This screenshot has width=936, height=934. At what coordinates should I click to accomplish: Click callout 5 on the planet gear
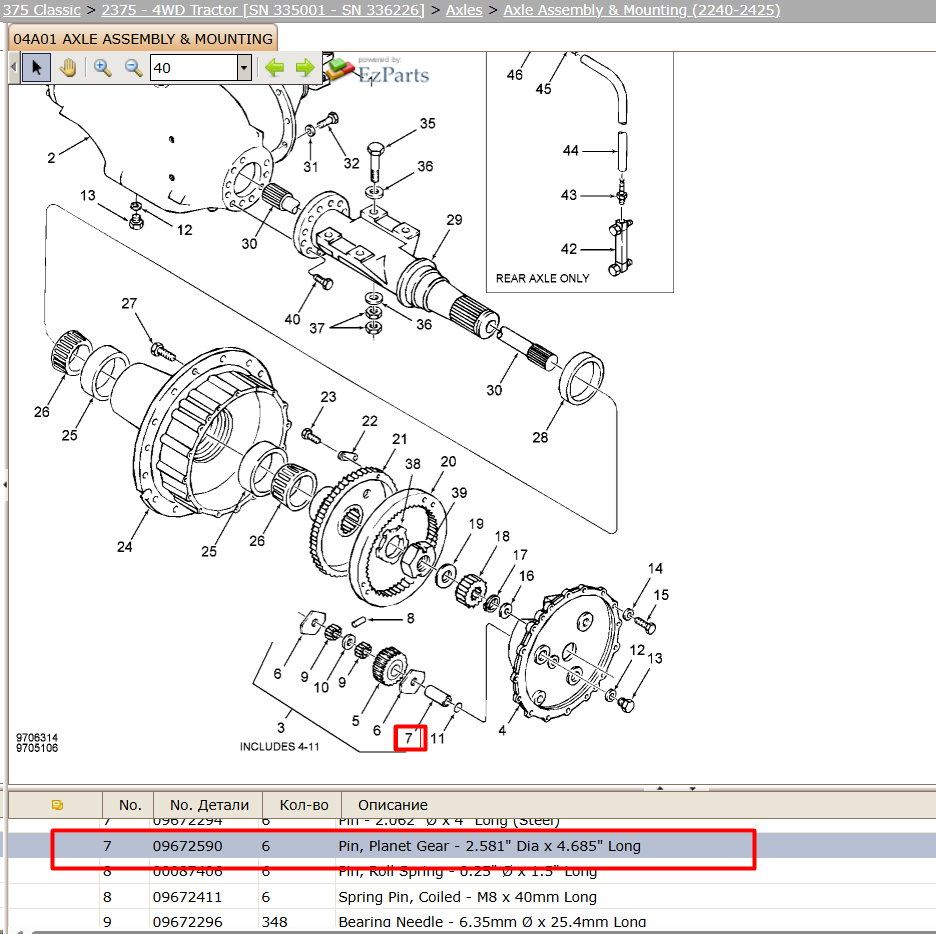tap(355, 722)
